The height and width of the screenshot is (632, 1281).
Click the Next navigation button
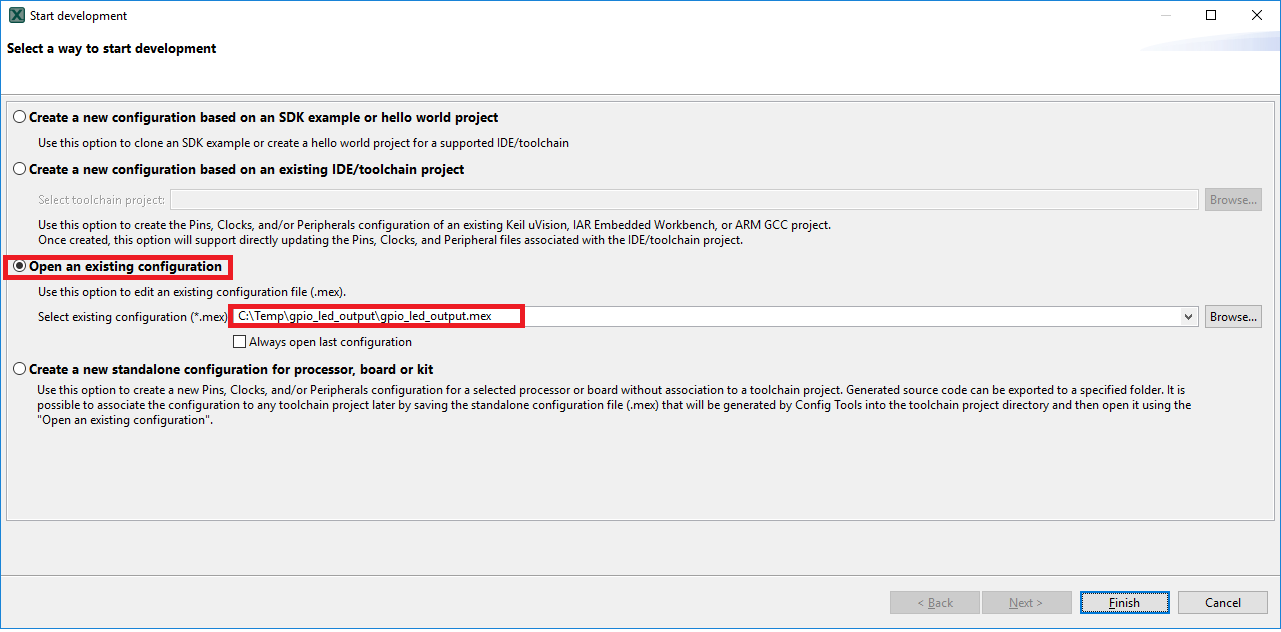click(1026, 603)
